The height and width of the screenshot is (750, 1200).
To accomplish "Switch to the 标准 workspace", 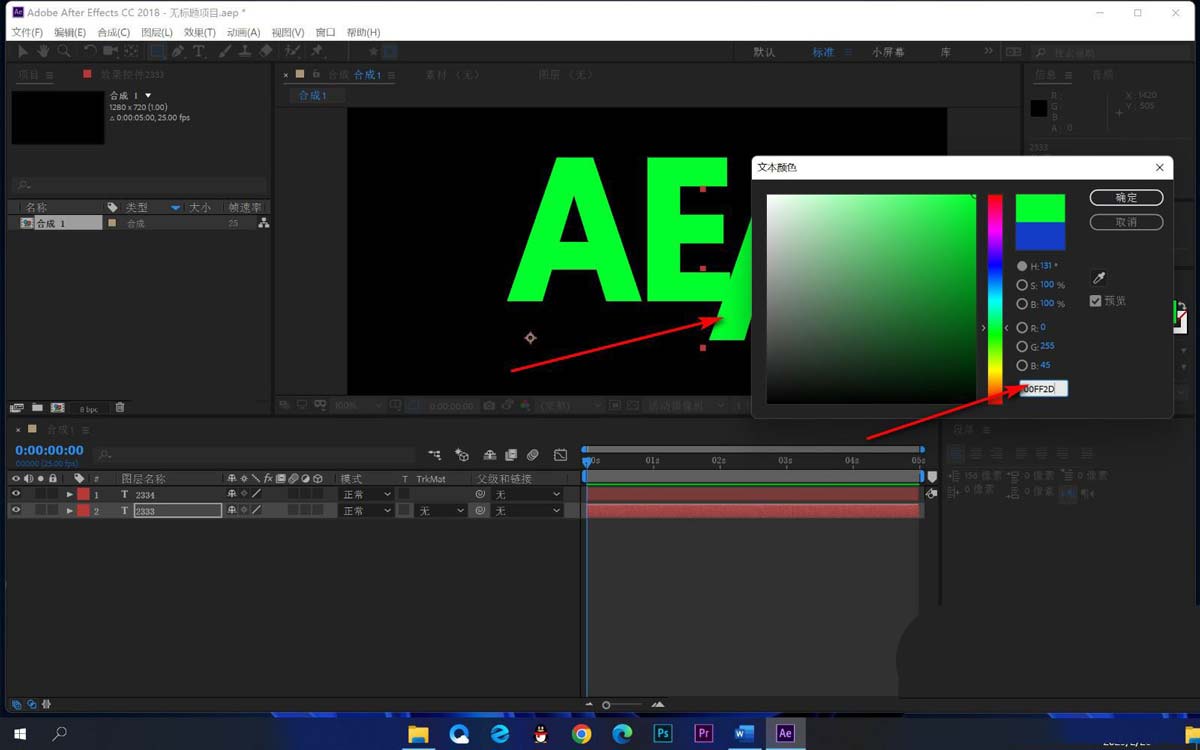I will [823, 52].
